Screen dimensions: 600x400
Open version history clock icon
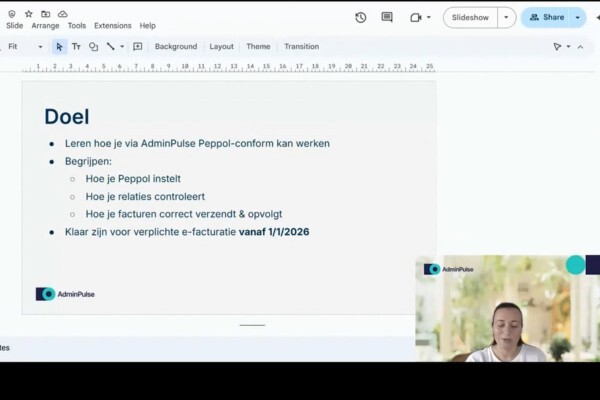pos(360,18)
